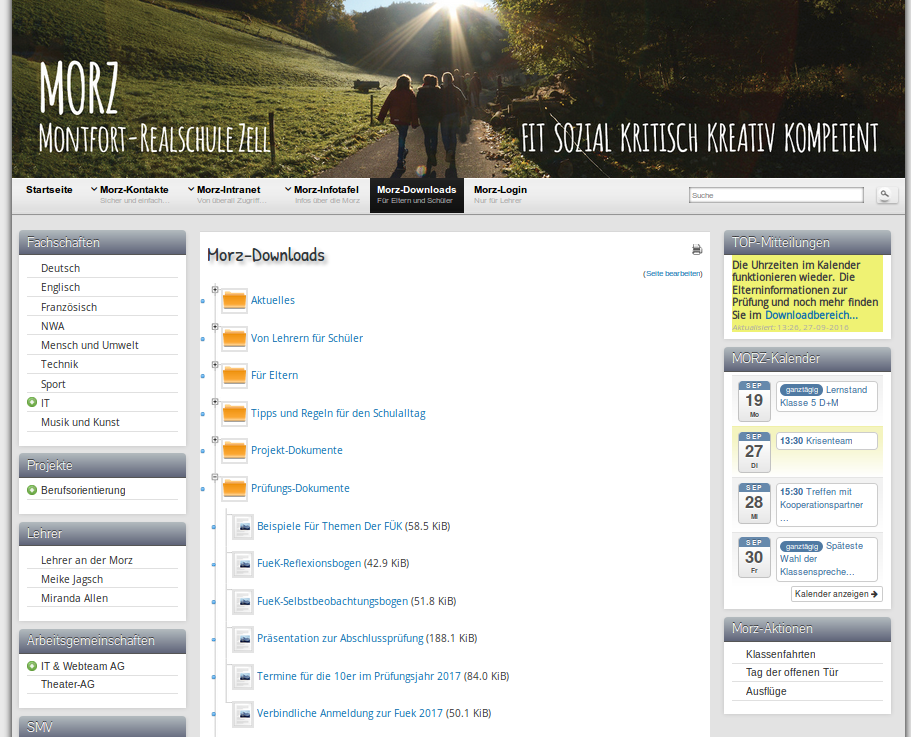Open the Morz-Login menu item

[x=500, y=195]
